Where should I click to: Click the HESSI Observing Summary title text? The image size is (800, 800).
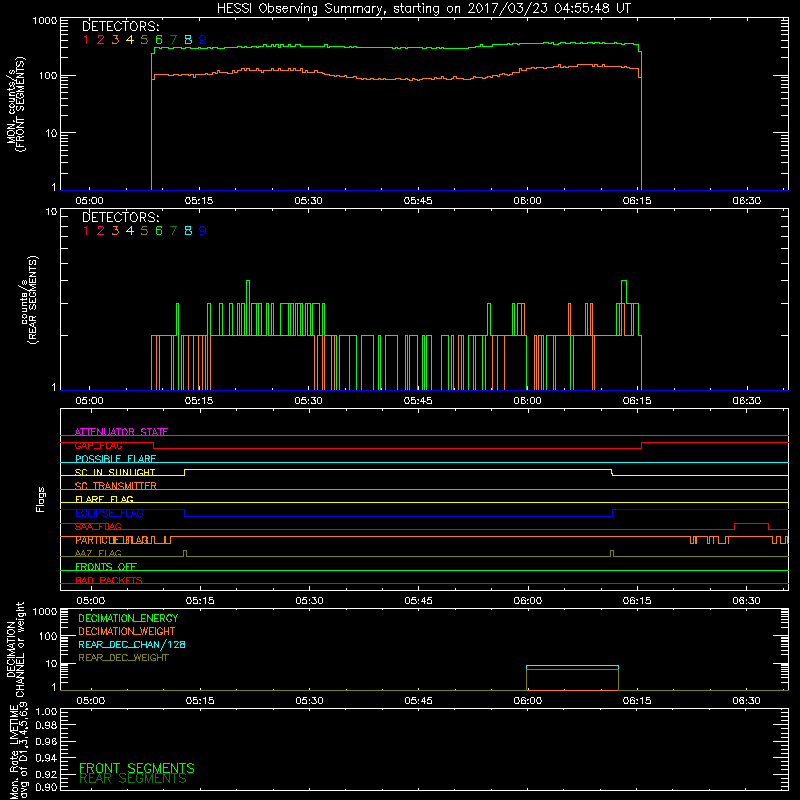423,9
